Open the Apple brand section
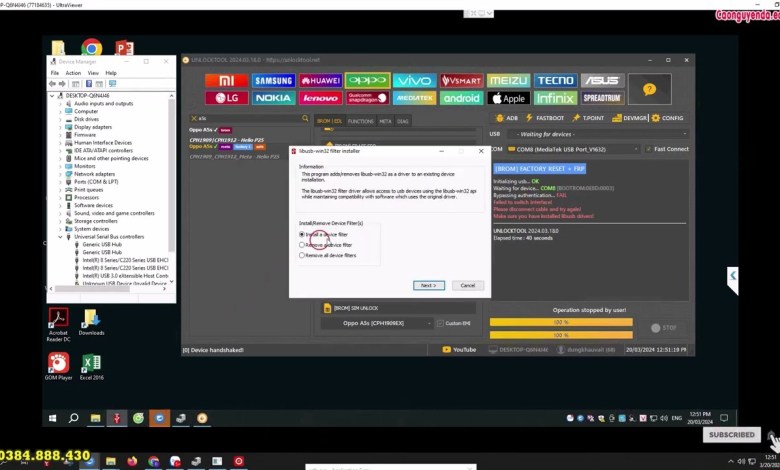The width and height of the screenshot is (780, 470). pos(508,98)
